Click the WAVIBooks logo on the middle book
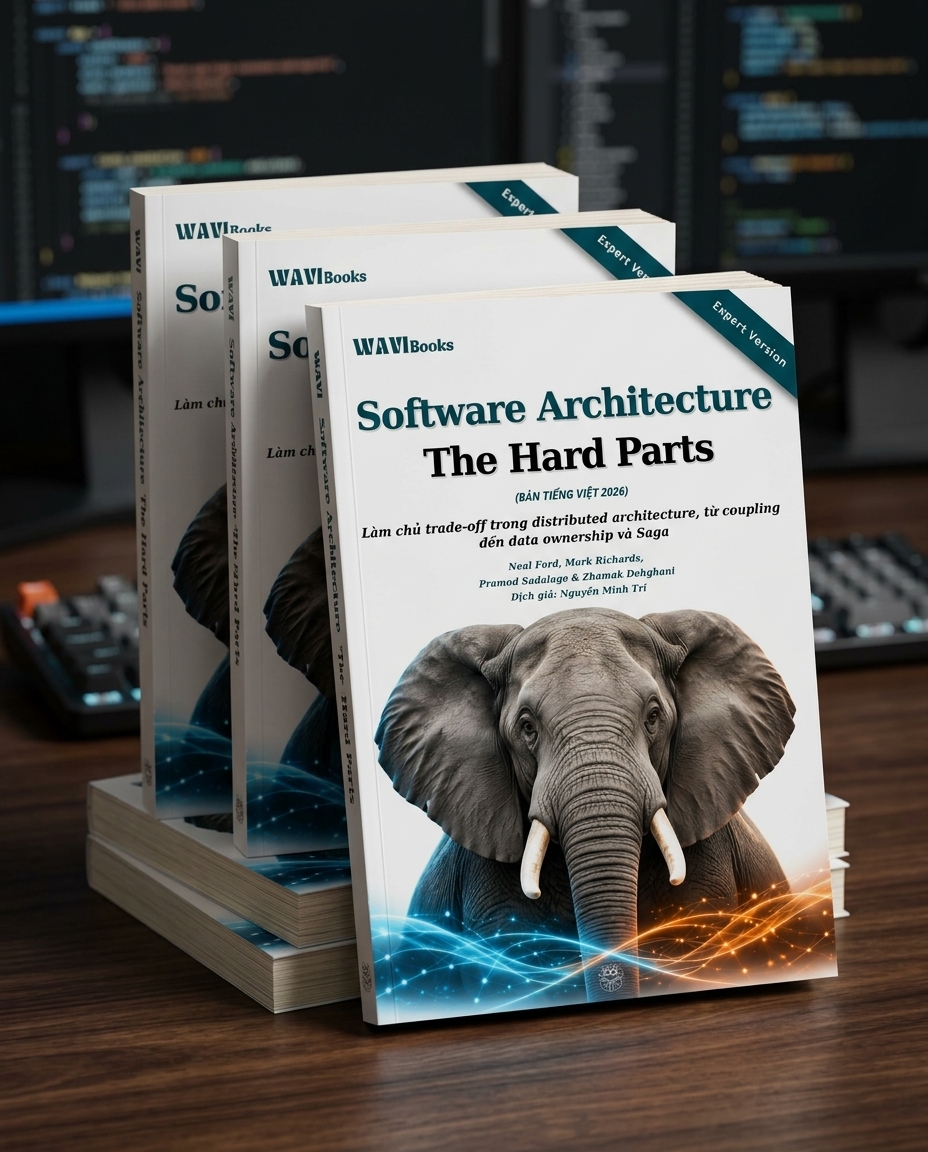The height and width of the screenshot is (1152, 928). (317, 277)
